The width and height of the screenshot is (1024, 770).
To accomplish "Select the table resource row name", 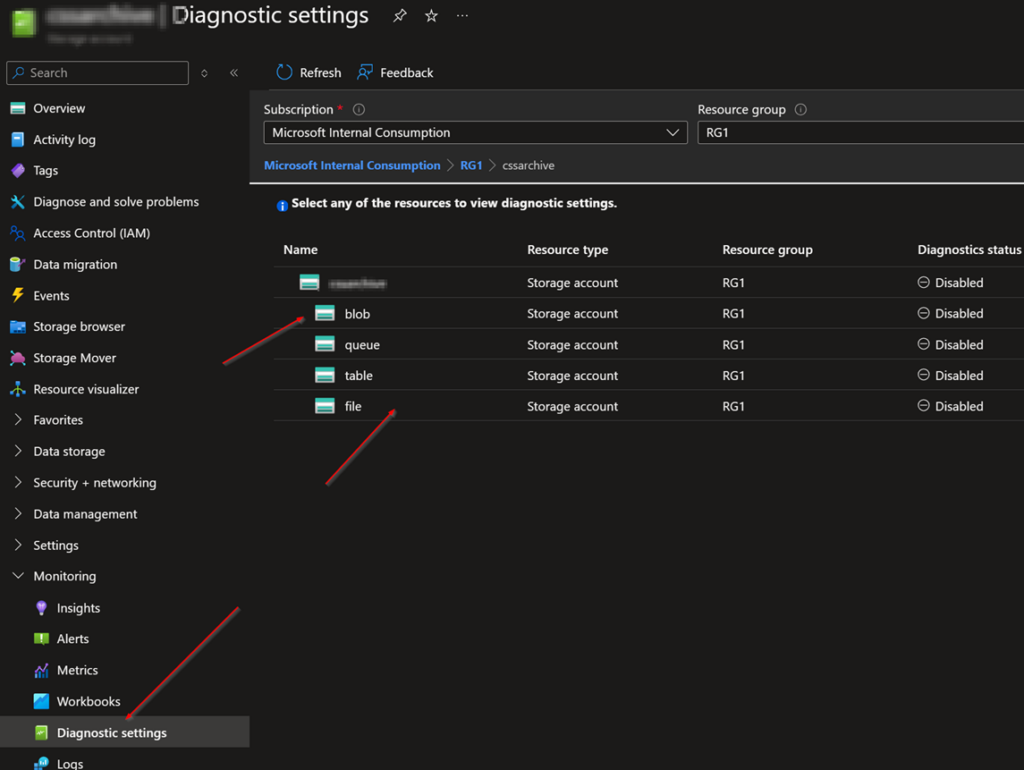I will pos(359,376).
